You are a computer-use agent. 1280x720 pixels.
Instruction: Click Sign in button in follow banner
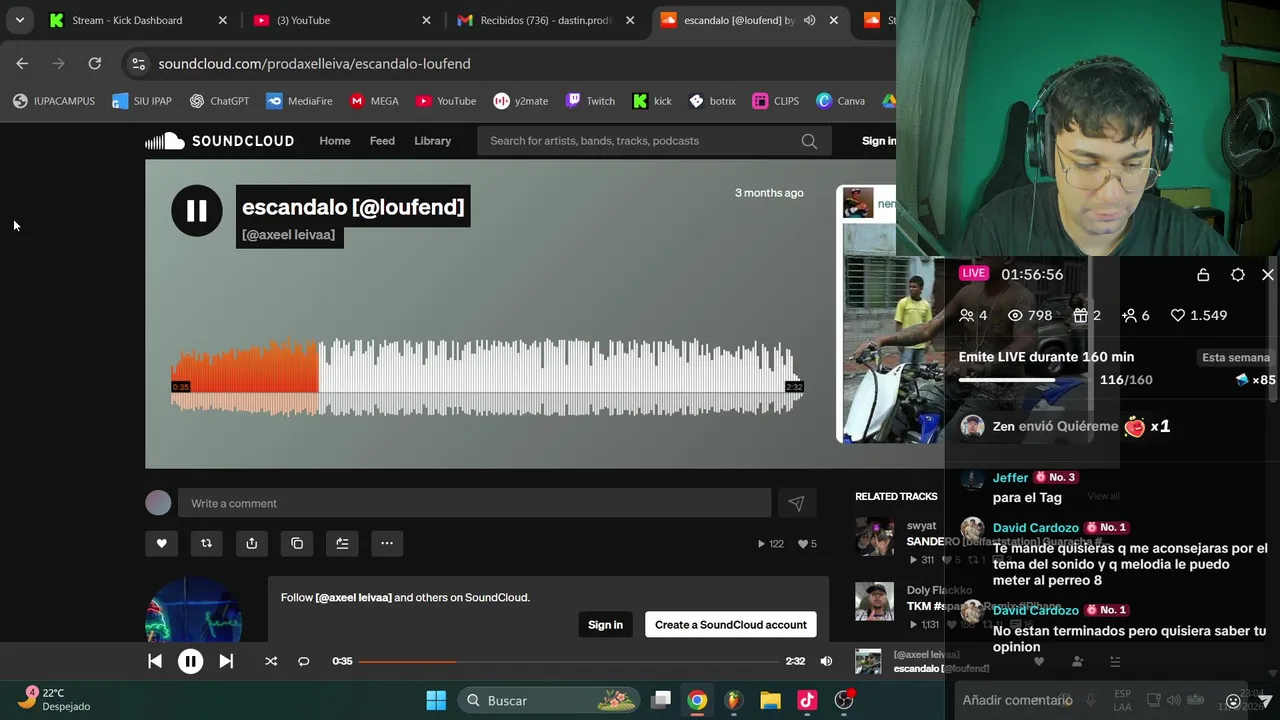click(605, 625)
